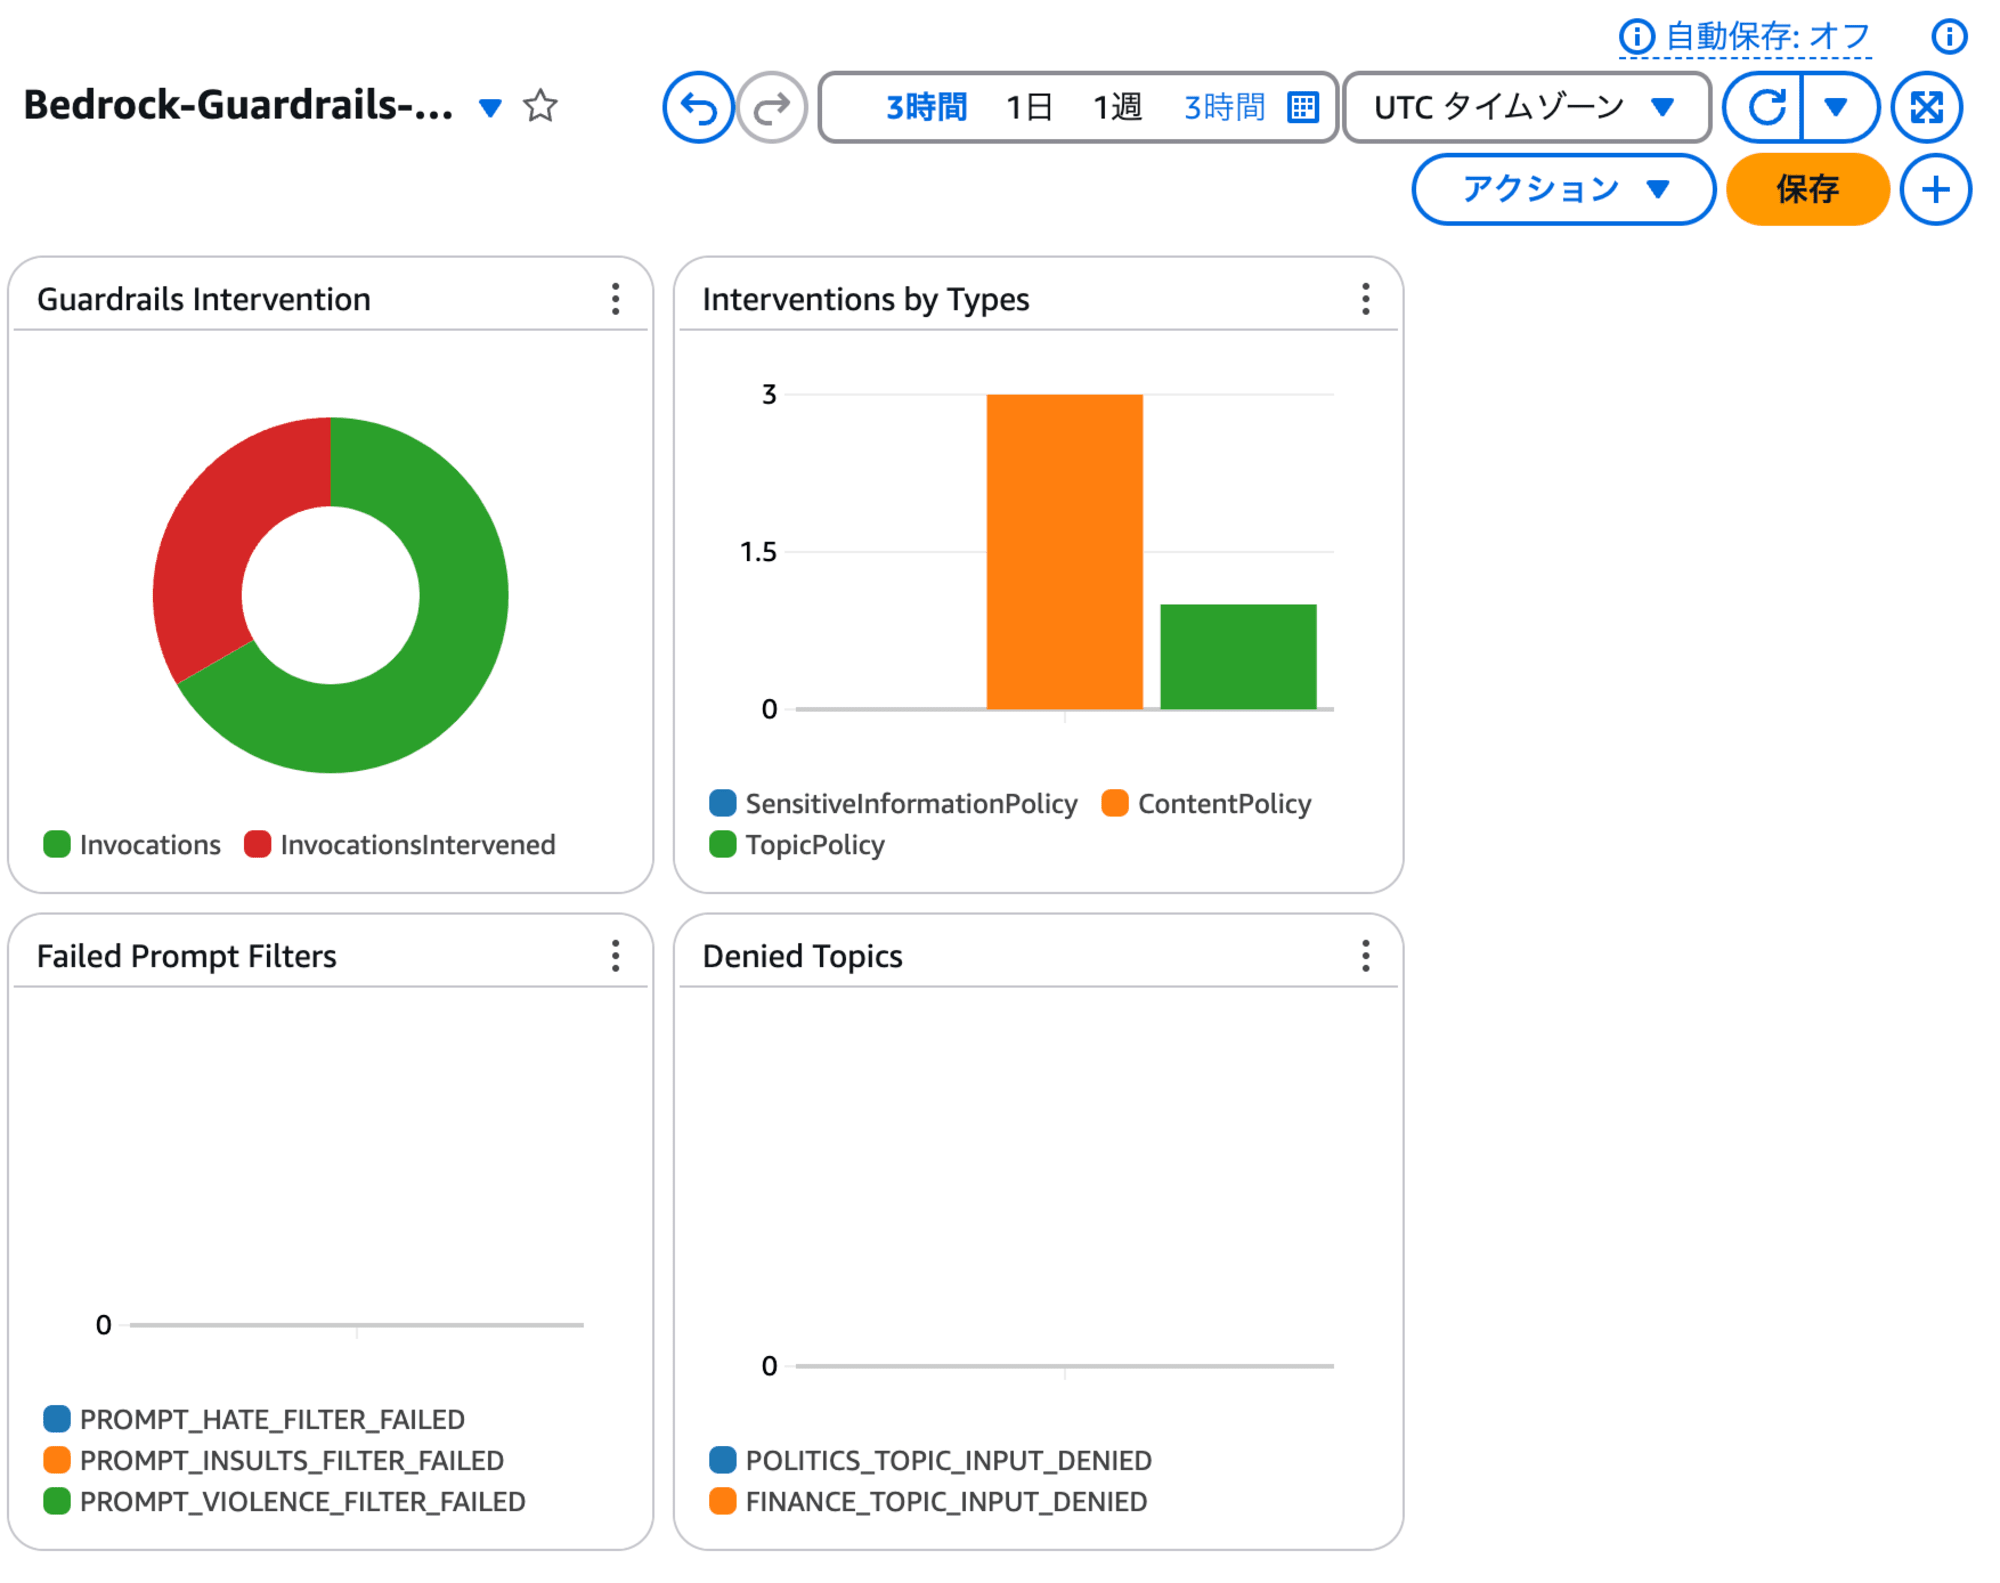Enter fullscreen mode

(x=1927, y=107)
